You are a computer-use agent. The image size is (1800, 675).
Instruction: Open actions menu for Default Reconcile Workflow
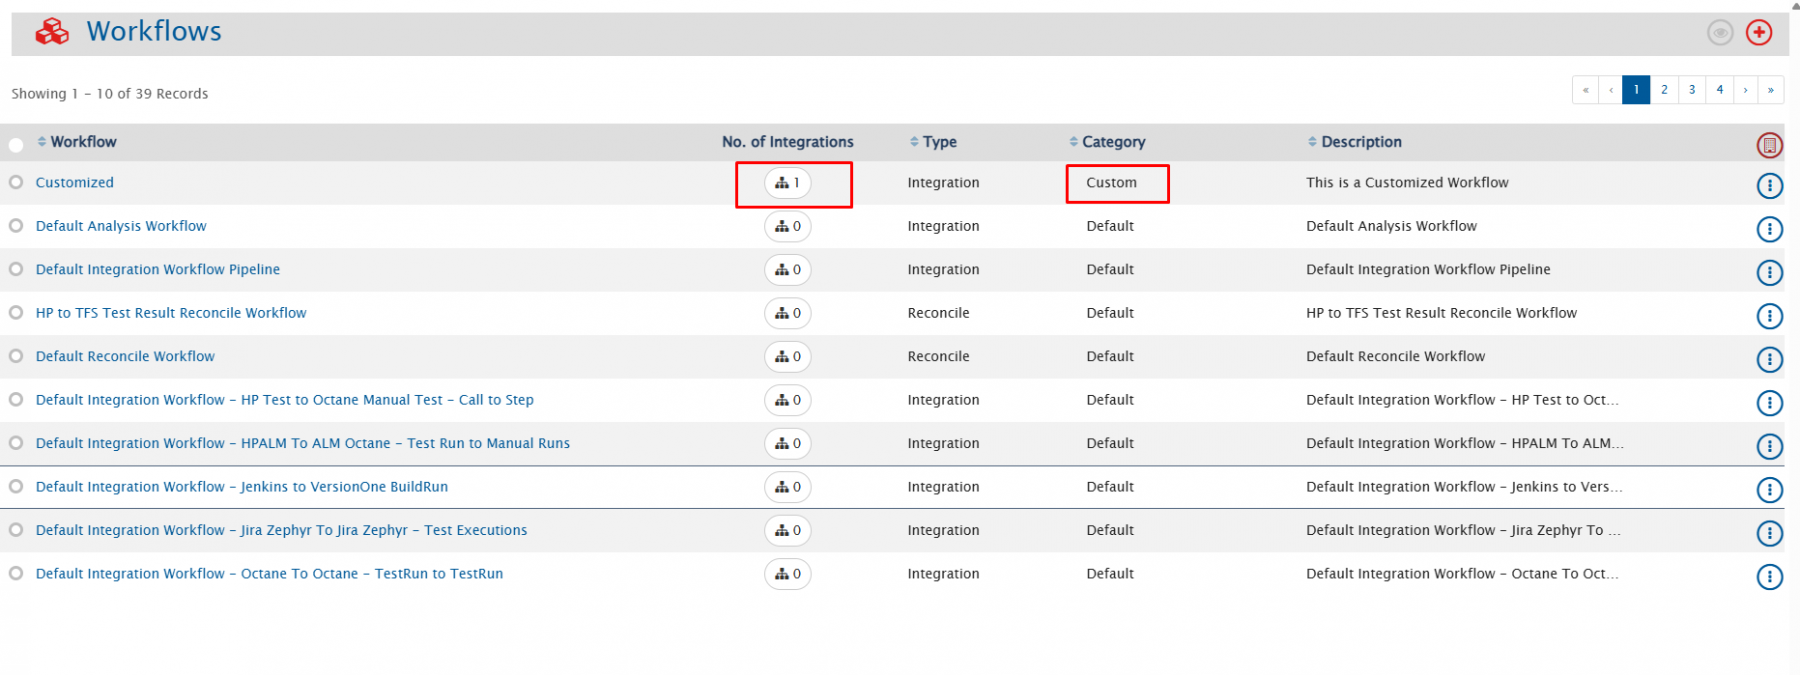1769,359
